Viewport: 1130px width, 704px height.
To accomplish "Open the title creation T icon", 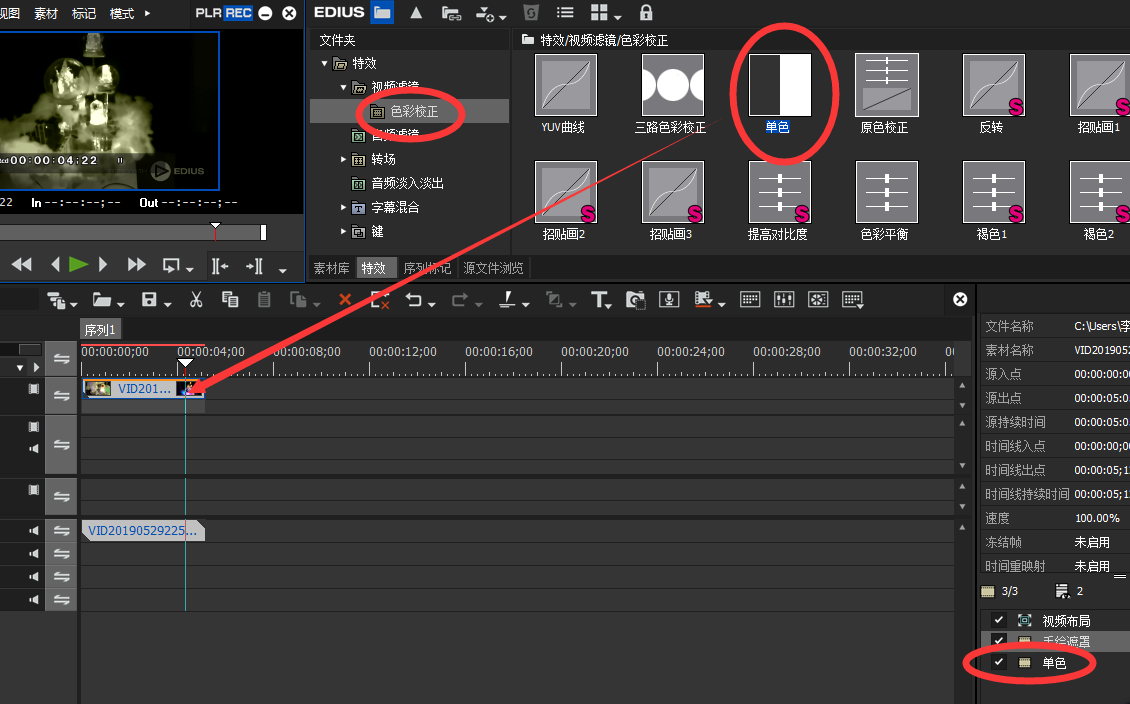I will [x=600, y=299].
